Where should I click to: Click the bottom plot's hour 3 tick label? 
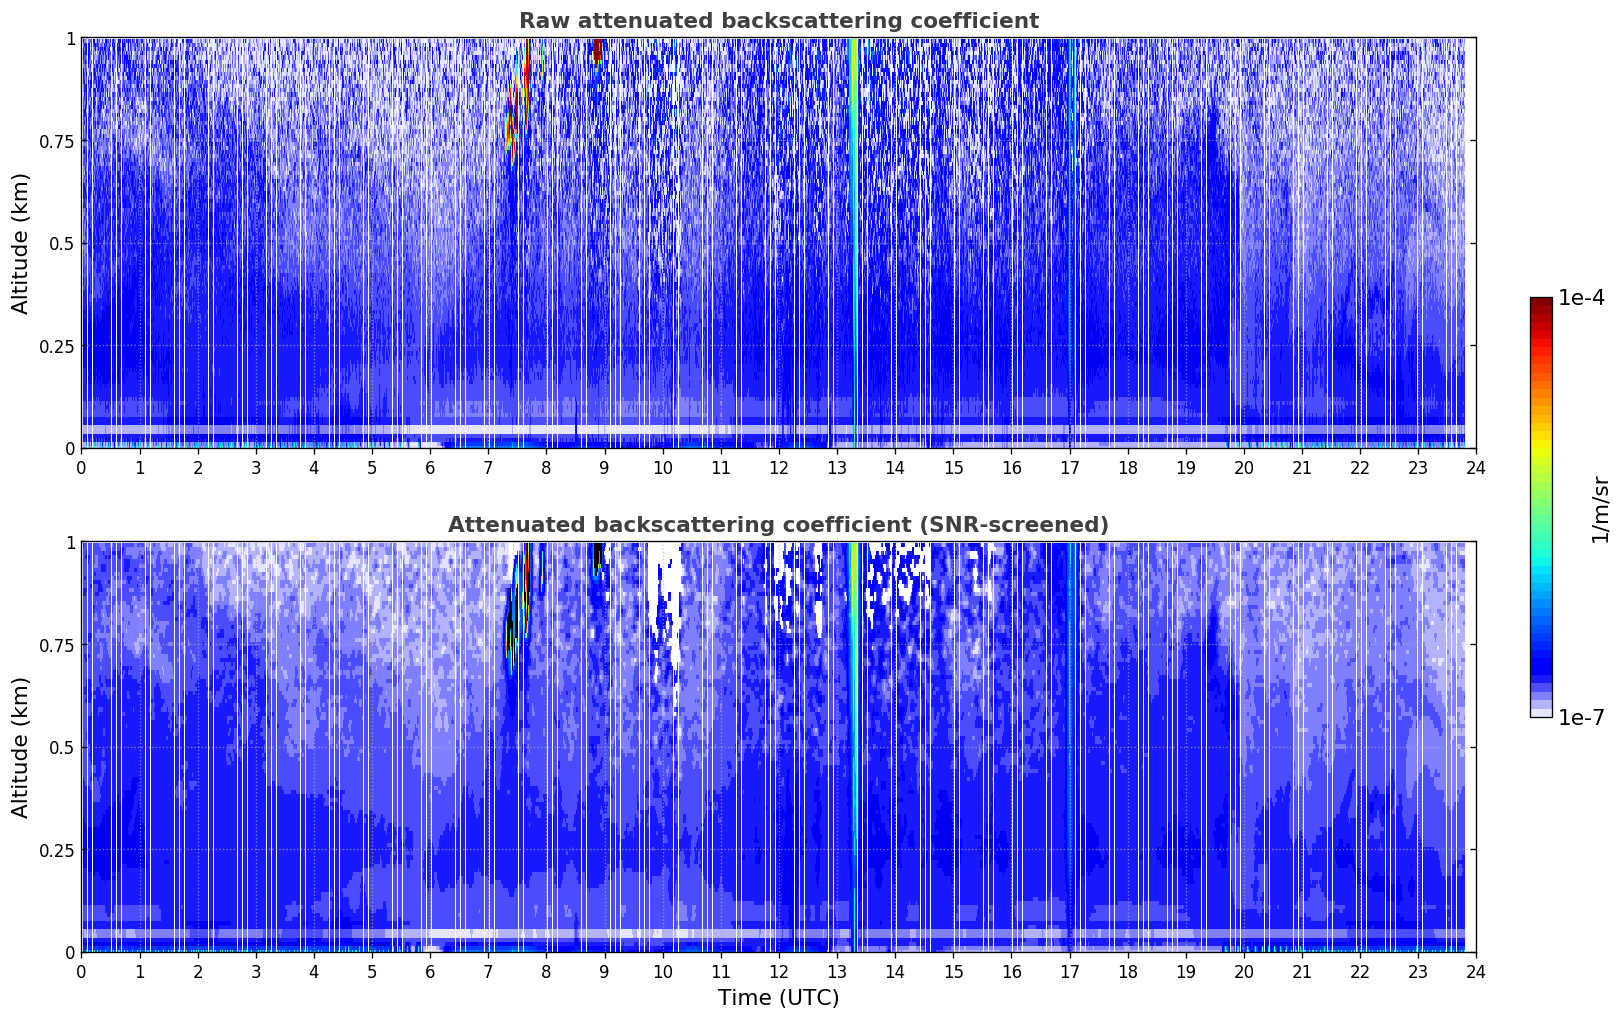tap(256, 971)
